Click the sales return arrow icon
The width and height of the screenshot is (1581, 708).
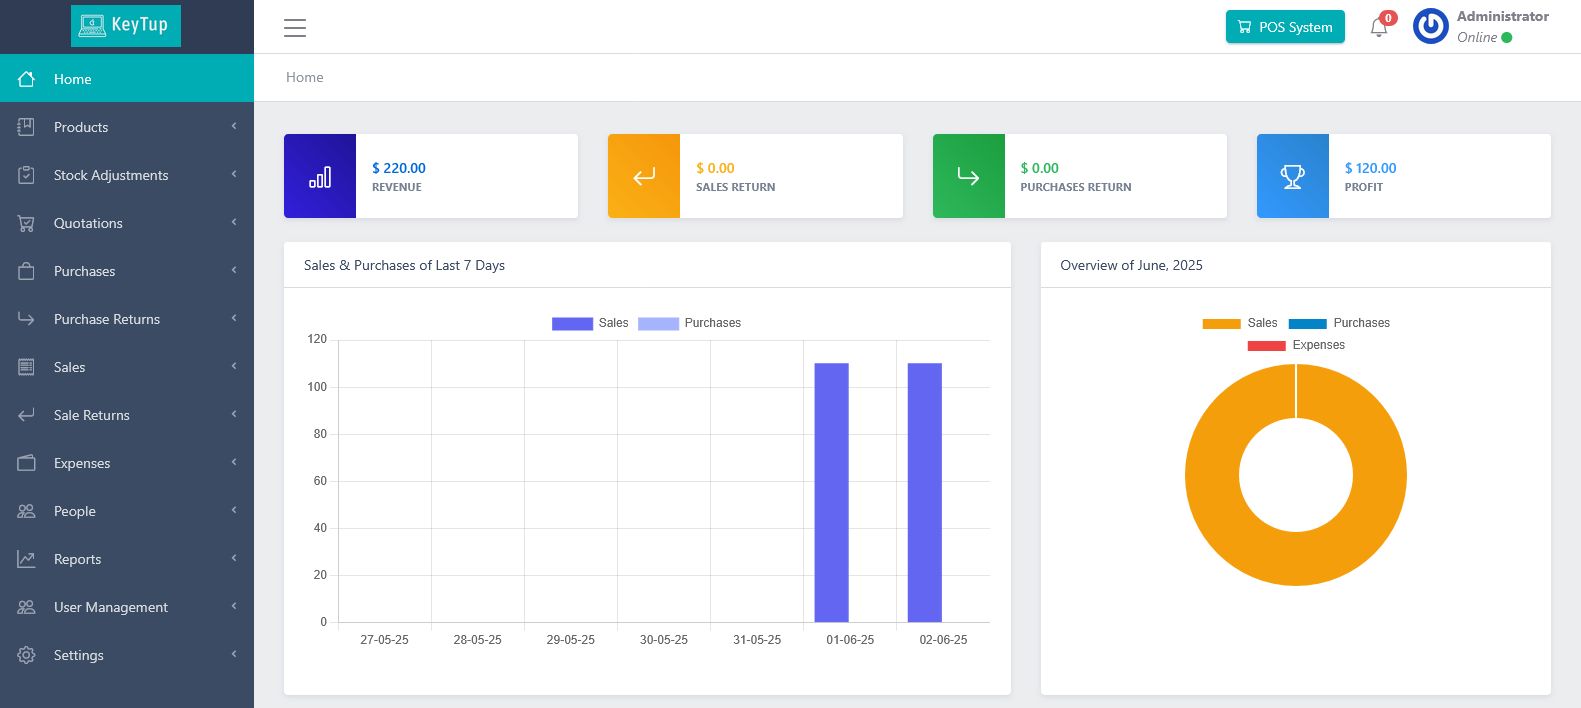pos(644,177)
